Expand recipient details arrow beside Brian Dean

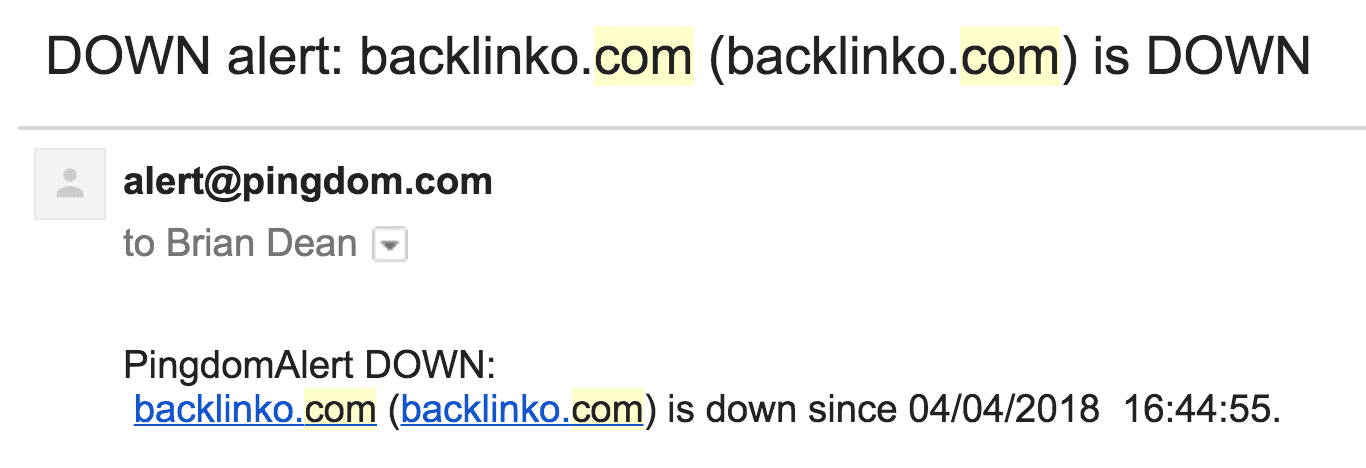pos(390,245)
